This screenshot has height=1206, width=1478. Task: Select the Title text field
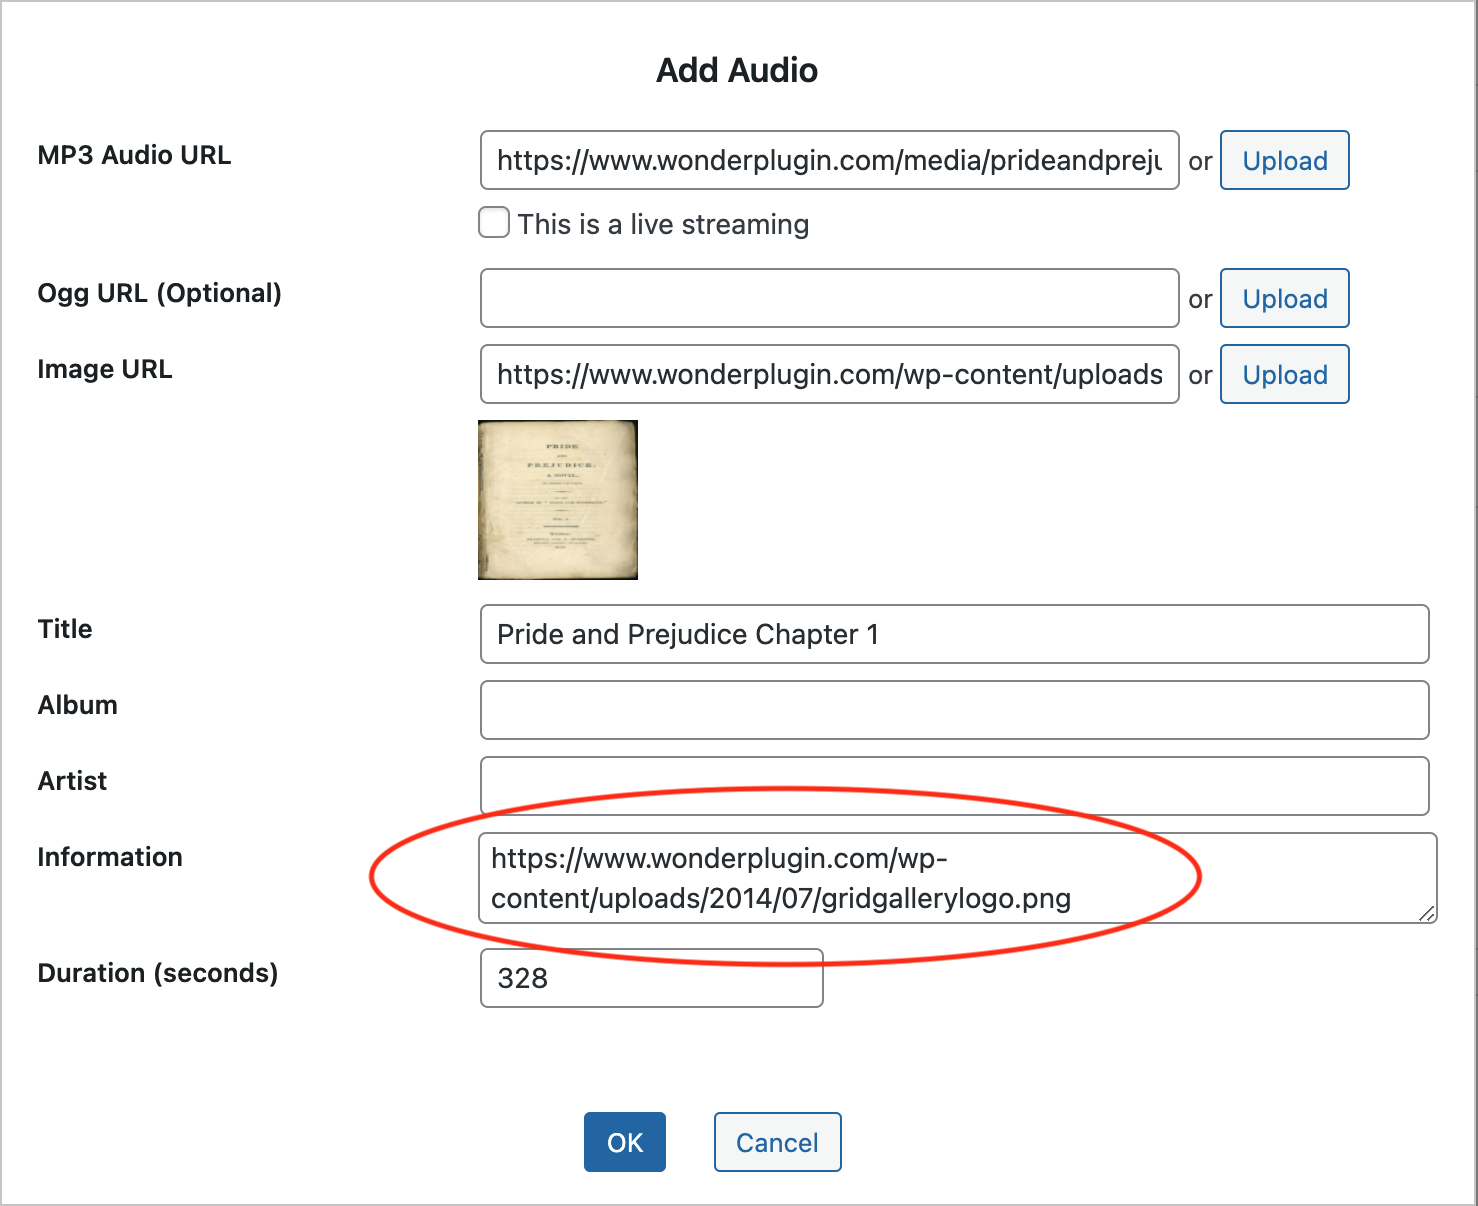[954, 634]
